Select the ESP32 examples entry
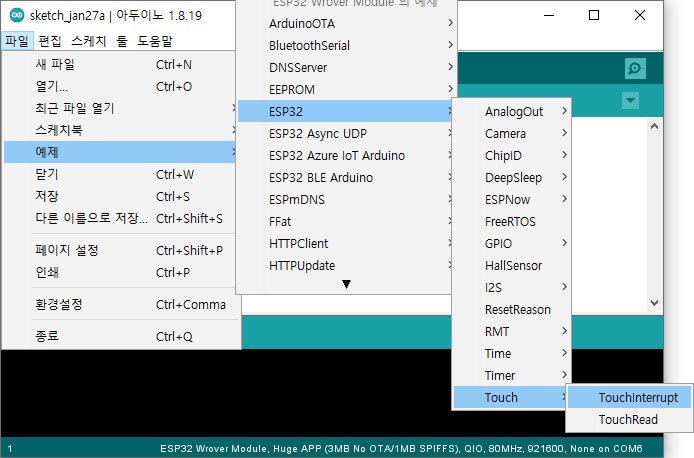694x458 pixels. 346,111
